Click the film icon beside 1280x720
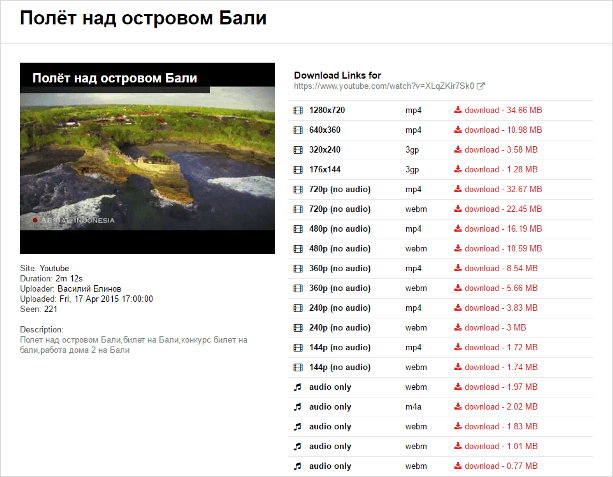613x477 pixels. 298,110
